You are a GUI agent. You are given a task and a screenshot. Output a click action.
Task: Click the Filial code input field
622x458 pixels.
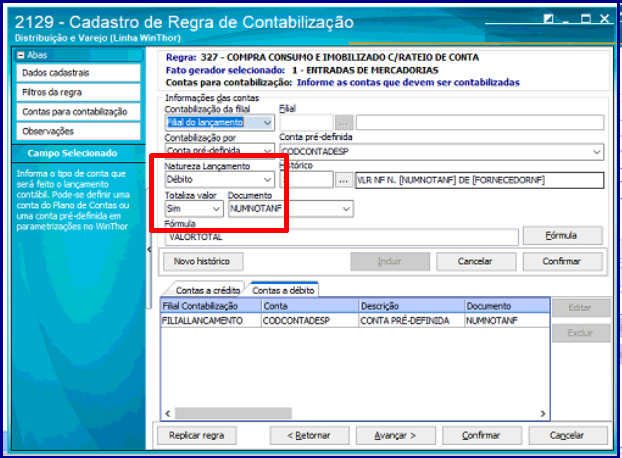[306, 123]
